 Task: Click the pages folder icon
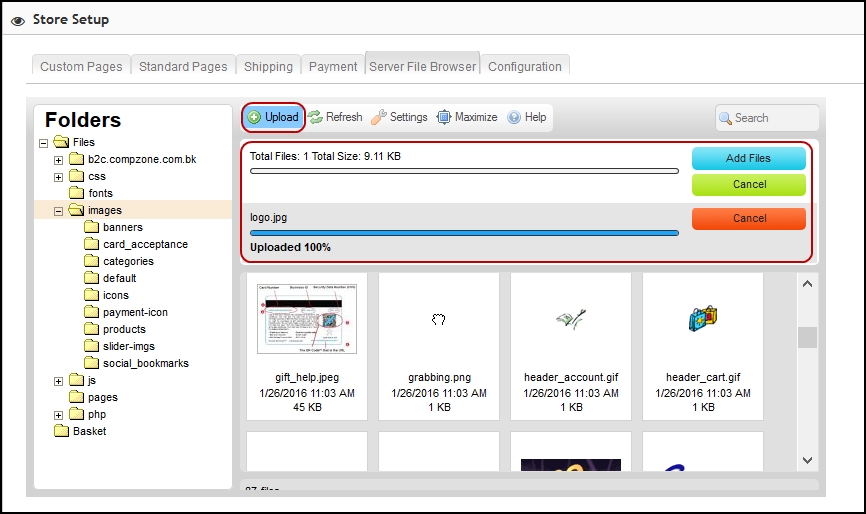77,397
